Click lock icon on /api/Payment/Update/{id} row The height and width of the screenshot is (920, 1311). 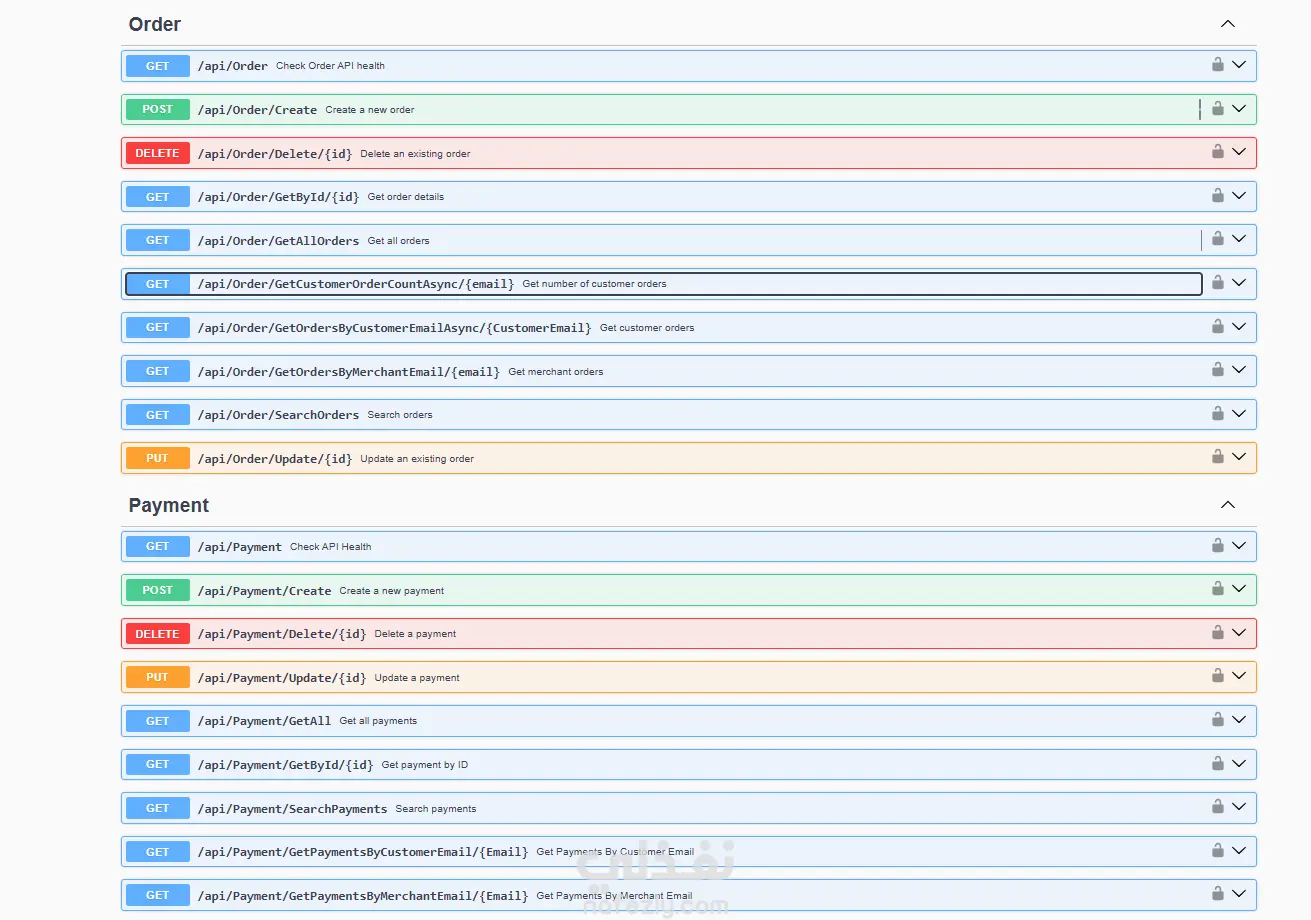point(1217,676)
